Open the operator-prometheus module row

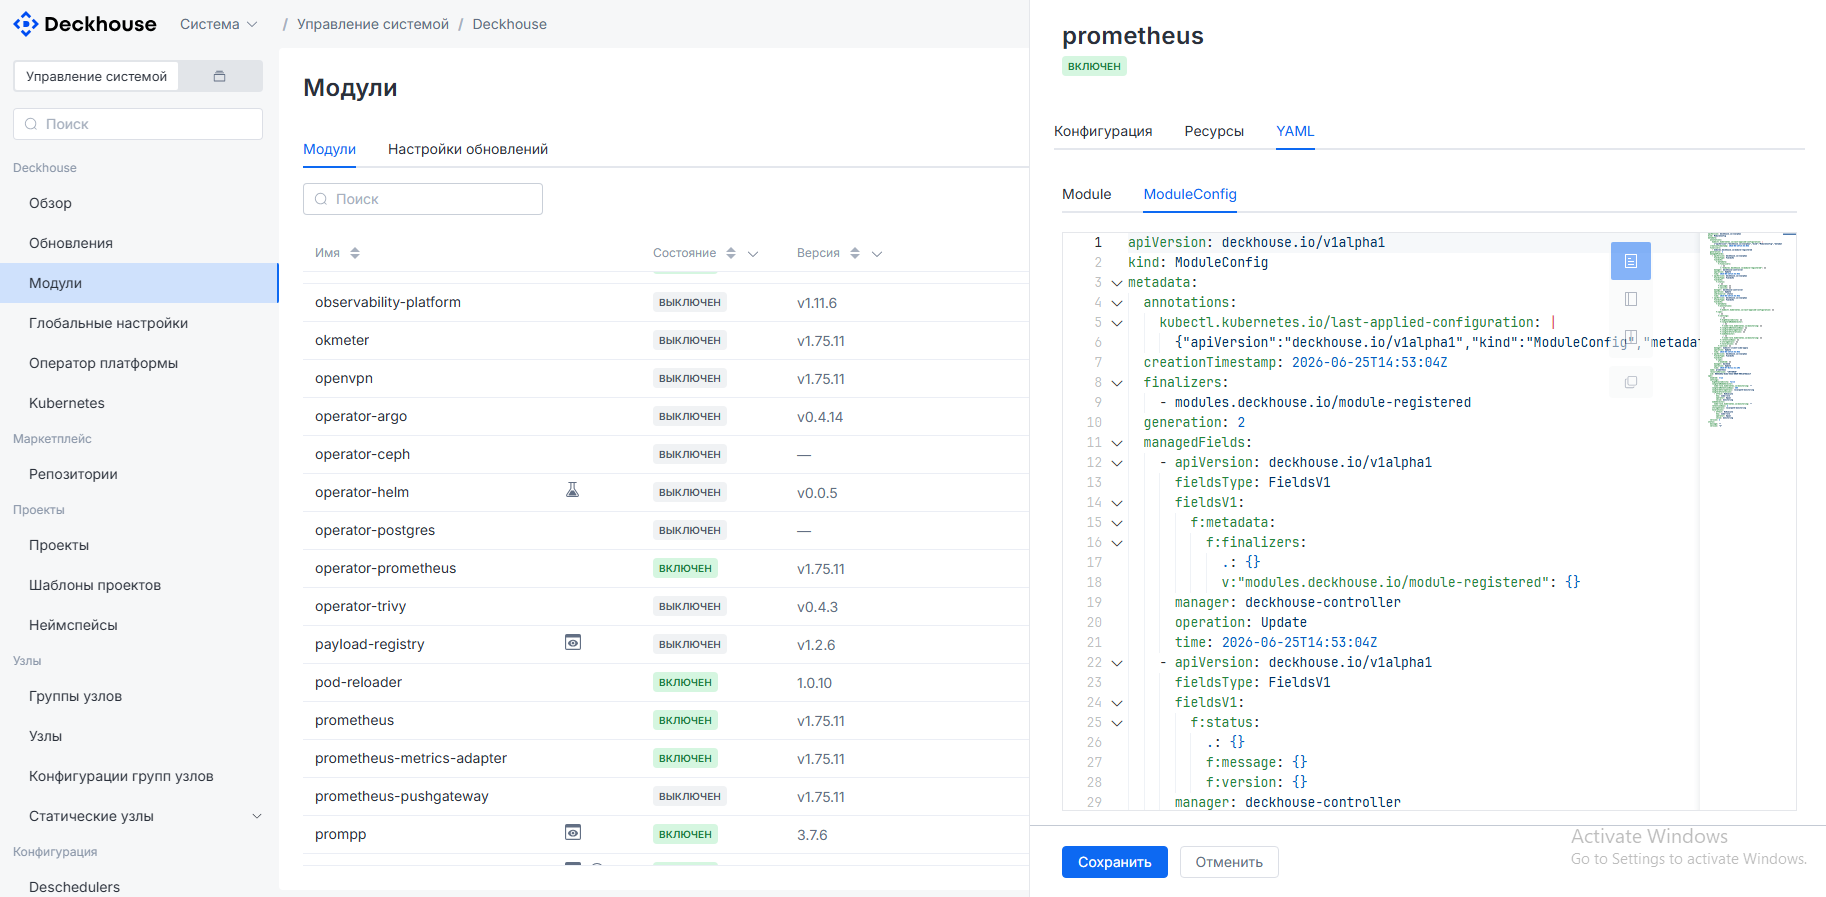click(666, 568)
